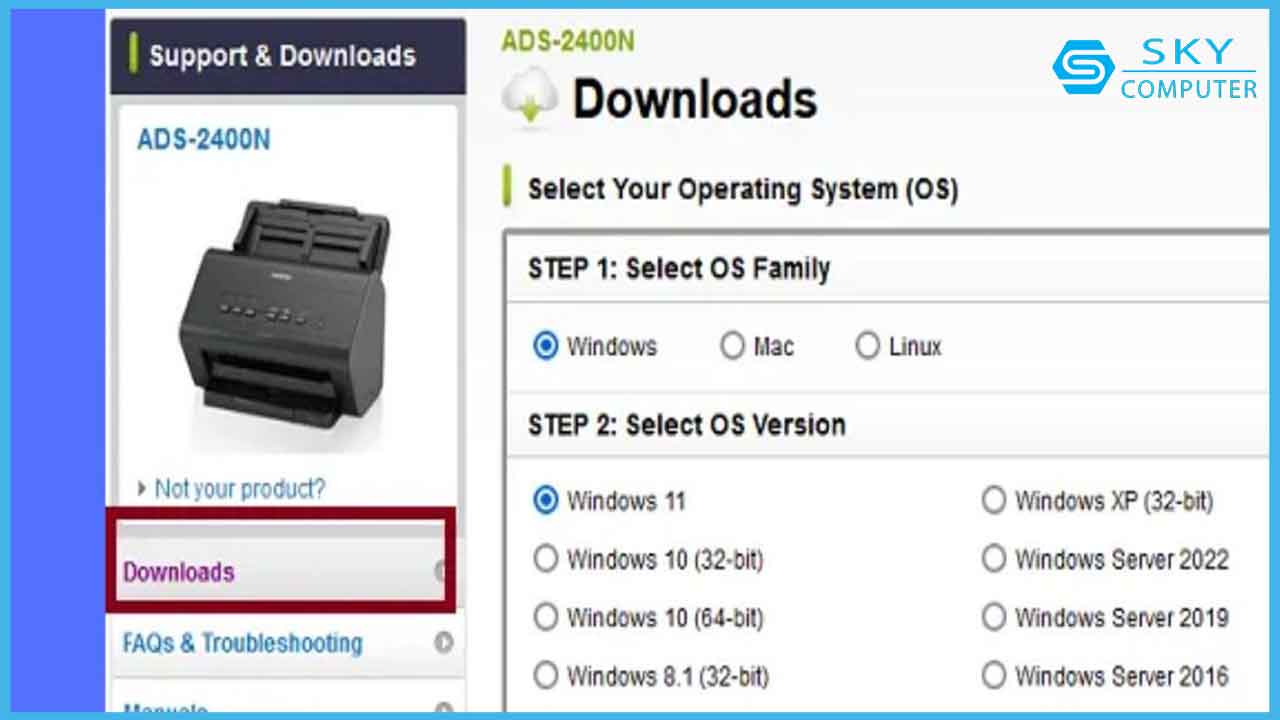Image resolution: width=1280 pixels, height=720 pixels.
Task: Click the STEP 2: Select OS Version heading
Action: 687,425
